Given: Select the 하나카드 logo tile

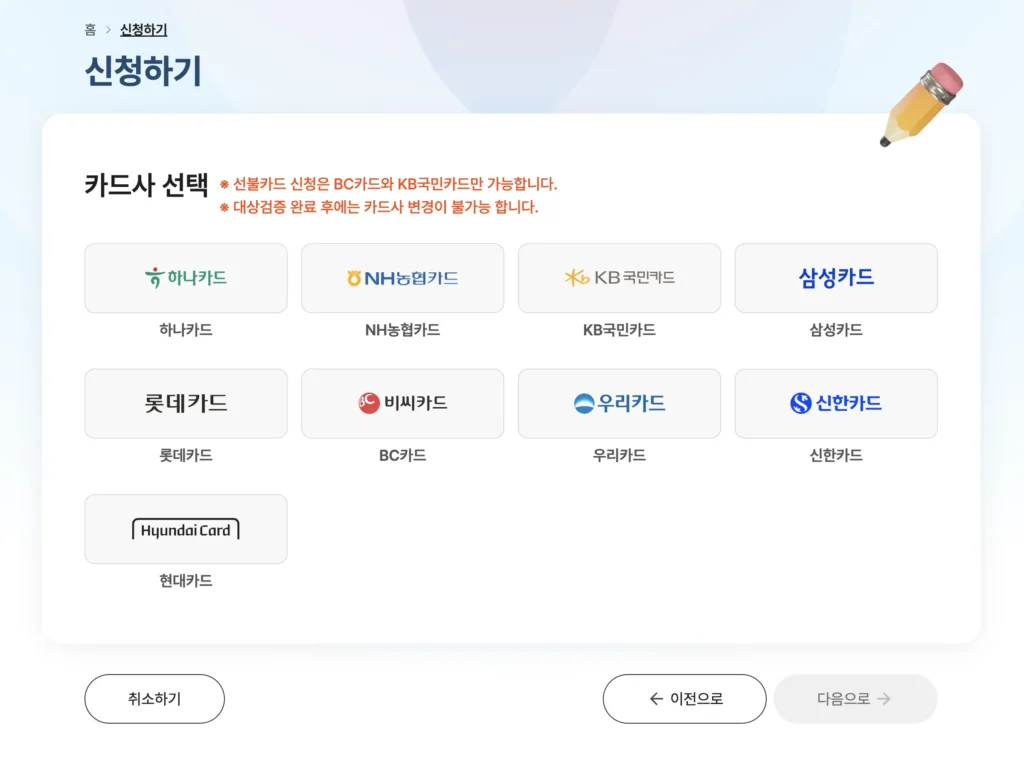Looking at the screenshot, I should 186,278.
